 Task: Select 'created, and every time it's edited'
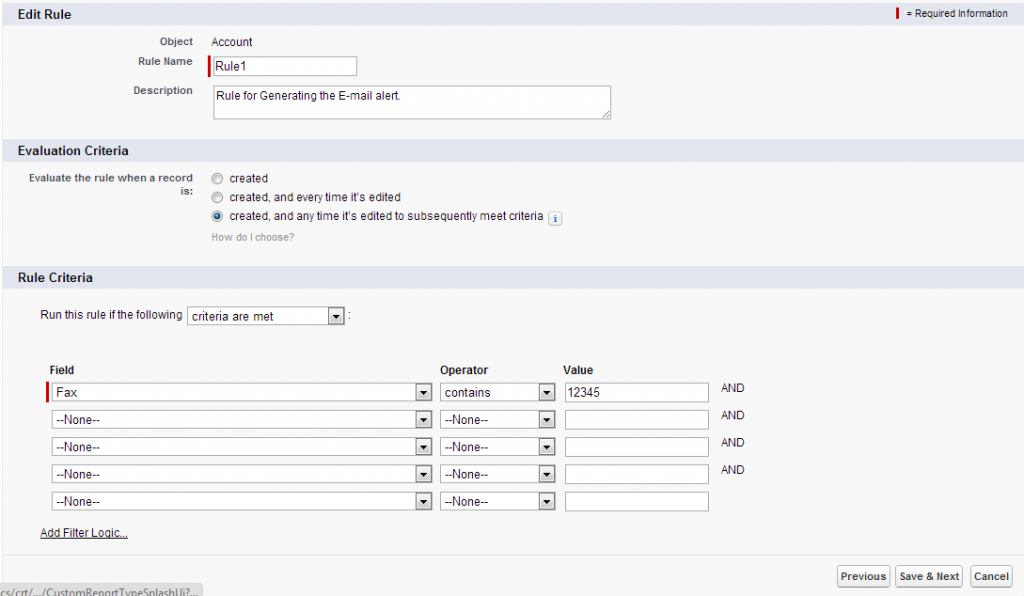[217, 197]
